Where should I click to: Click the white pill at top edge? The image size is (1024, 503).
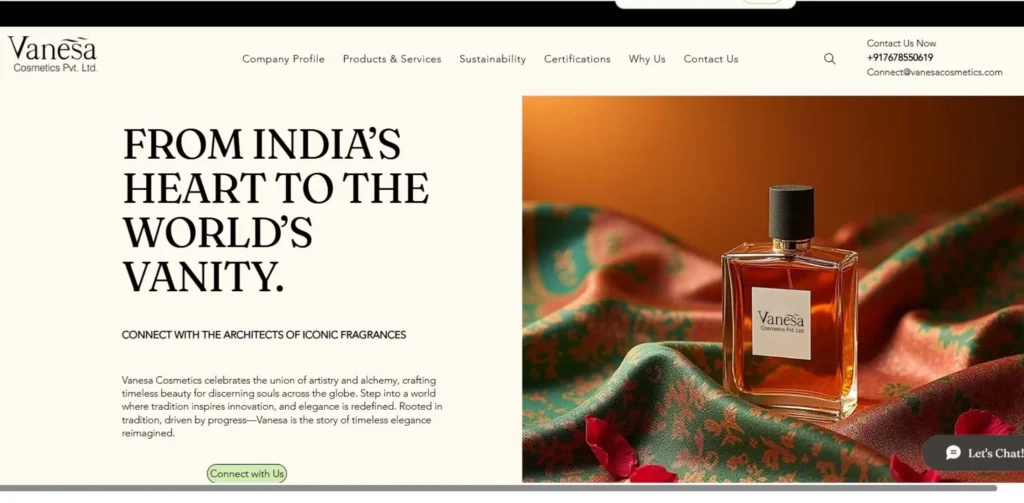point(705,4)
